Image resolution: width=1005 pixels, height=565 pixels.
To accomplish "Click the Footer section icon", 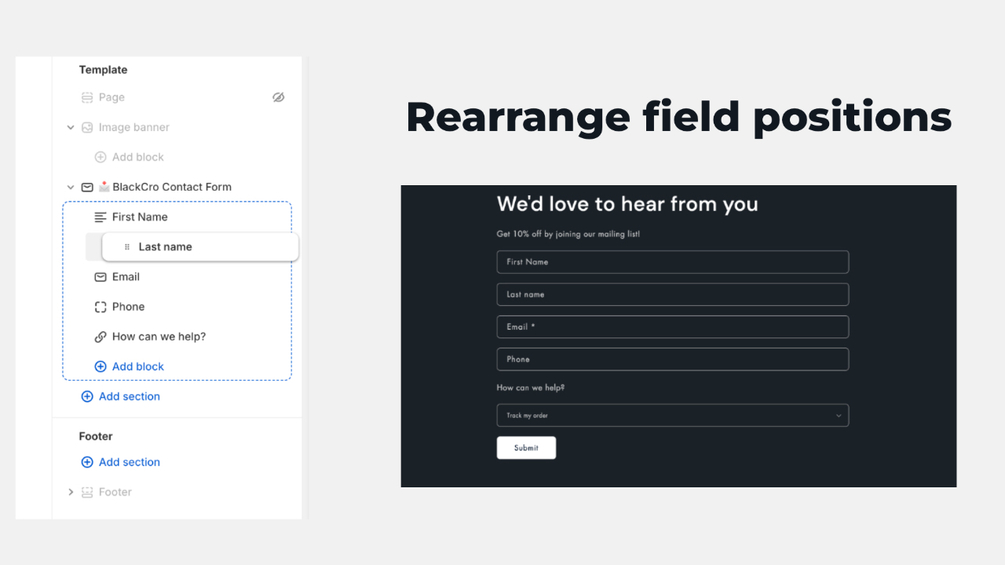I will pos(87,492).
